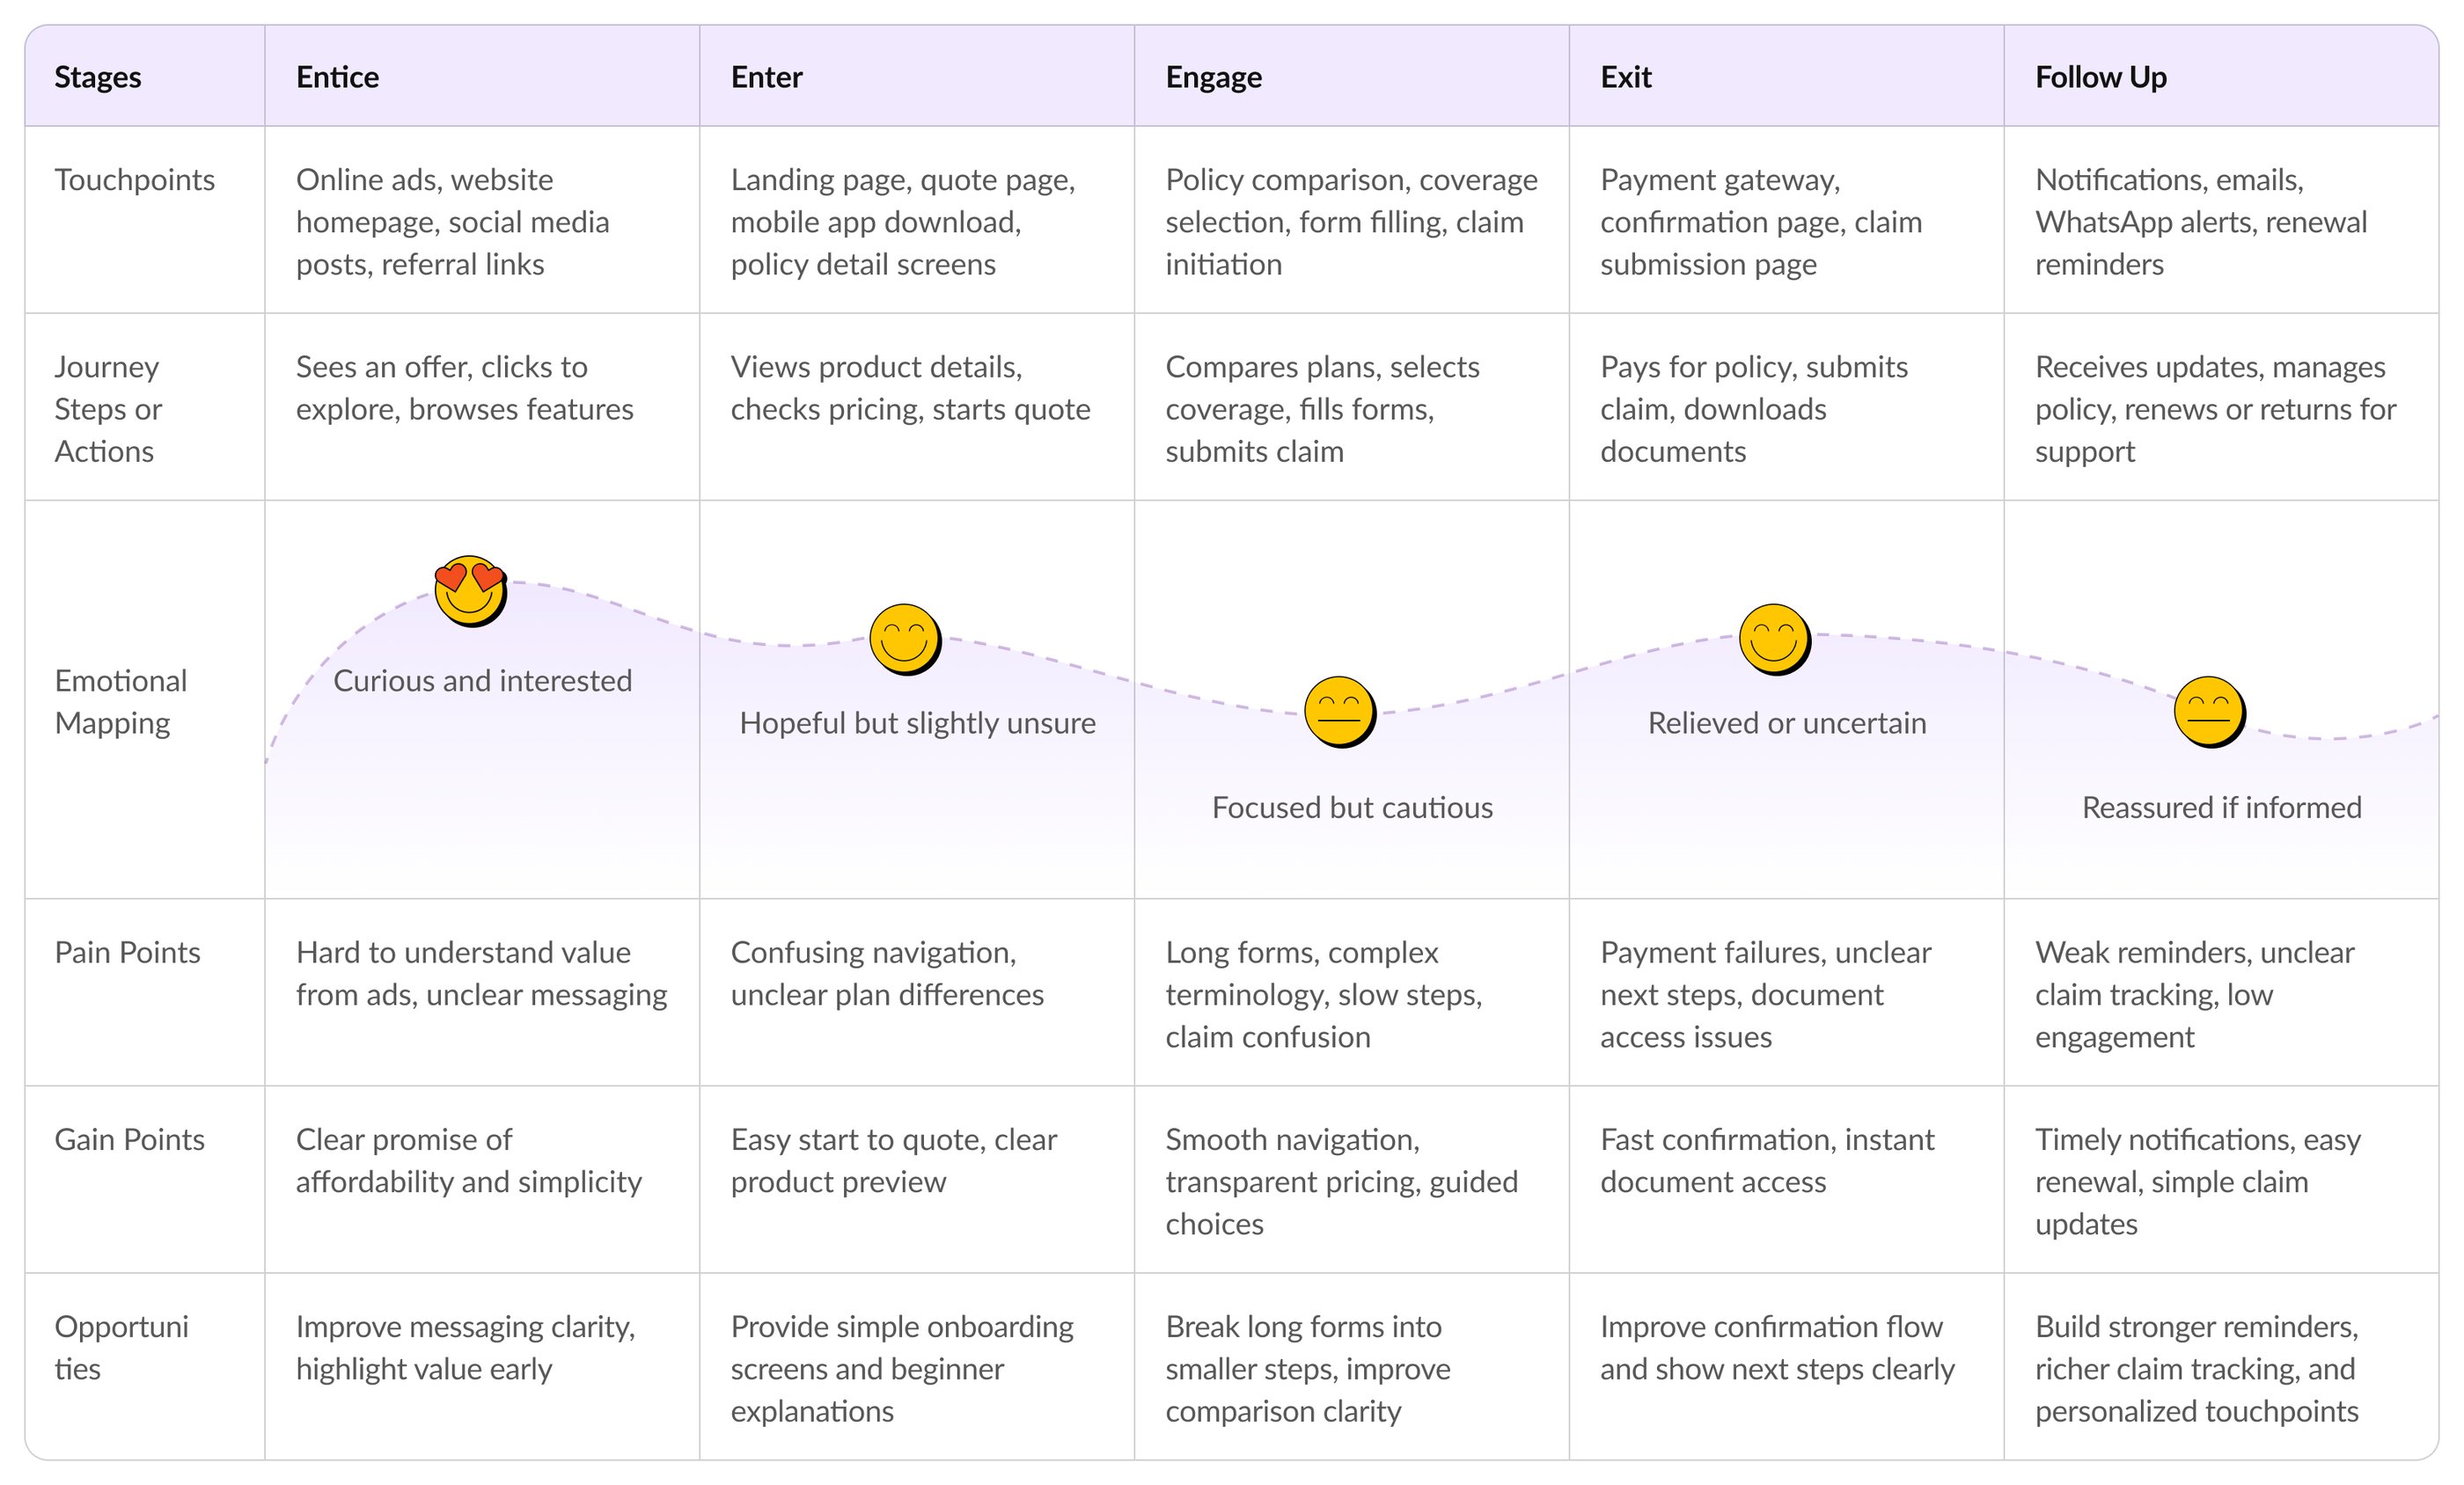Click 'Sees an offer, clicks to explore' text

[x=464, y=388]
